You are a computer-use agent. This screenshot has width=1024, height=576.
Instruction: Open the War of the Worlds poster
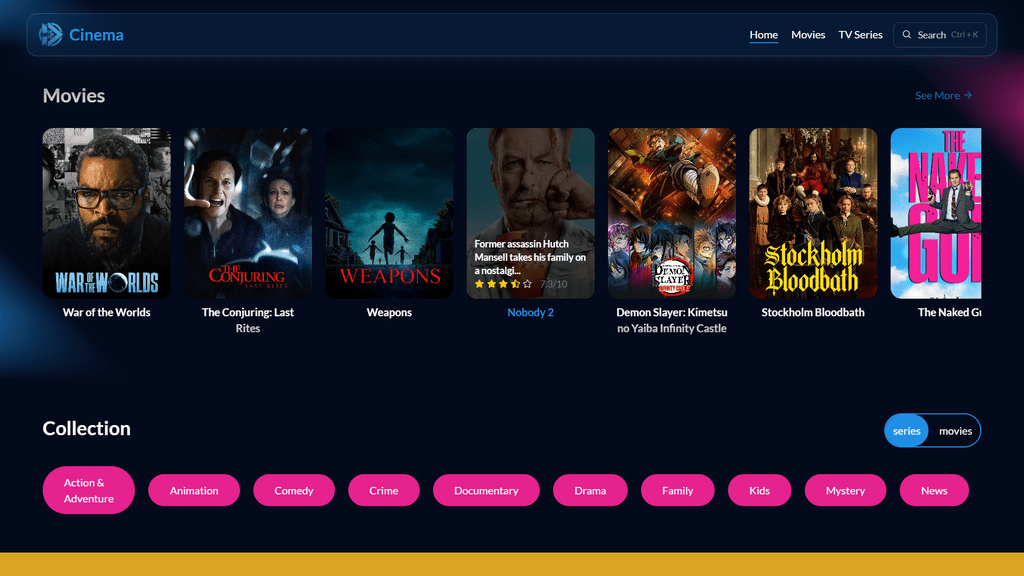click(x=106, y=213)
